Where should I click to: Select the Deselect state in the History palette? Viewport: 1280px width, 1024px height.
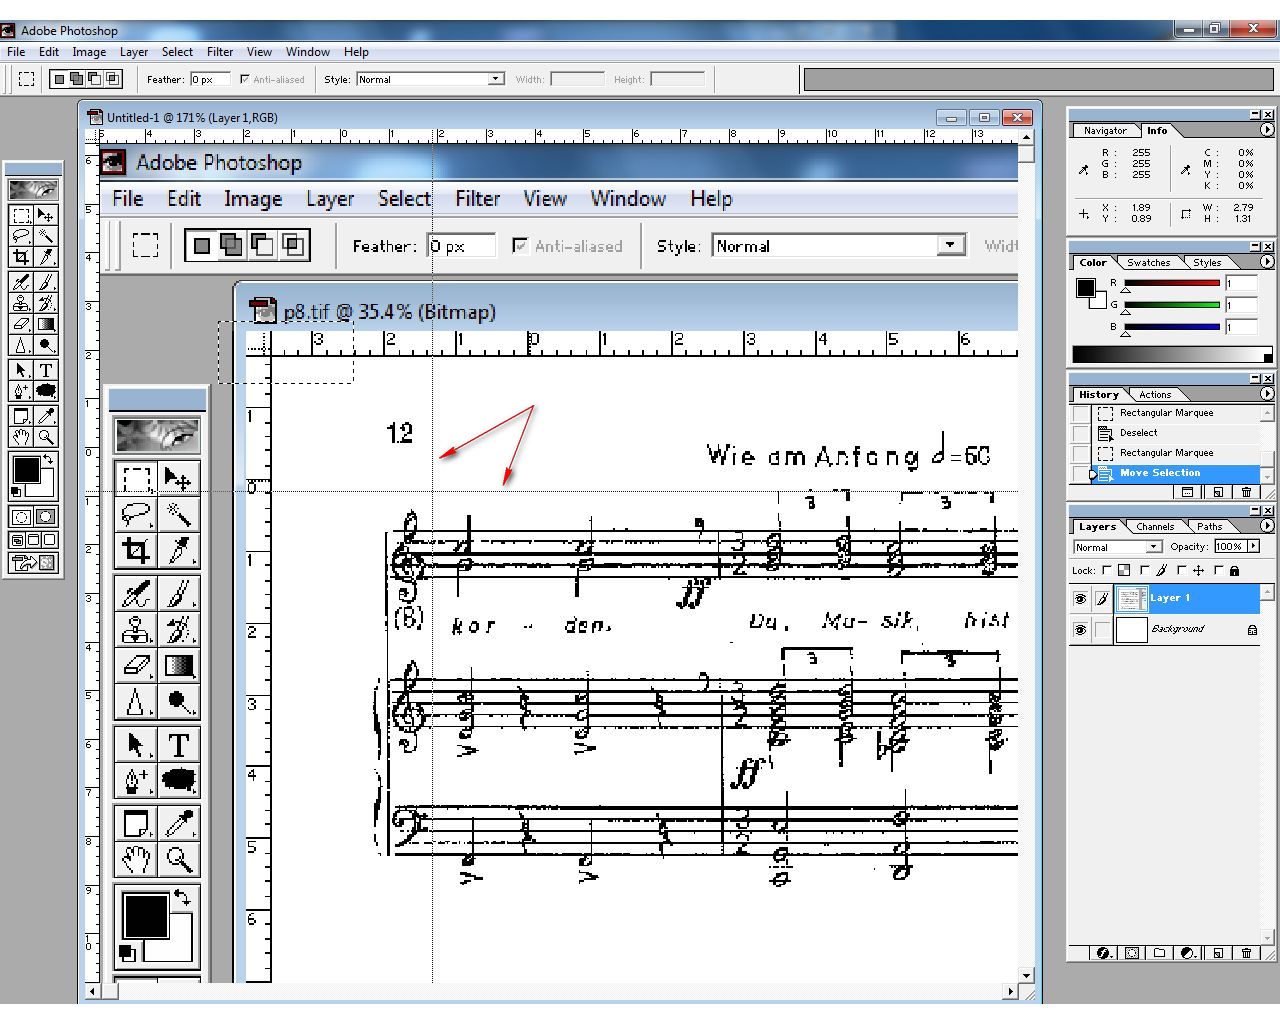[1176, 433]
